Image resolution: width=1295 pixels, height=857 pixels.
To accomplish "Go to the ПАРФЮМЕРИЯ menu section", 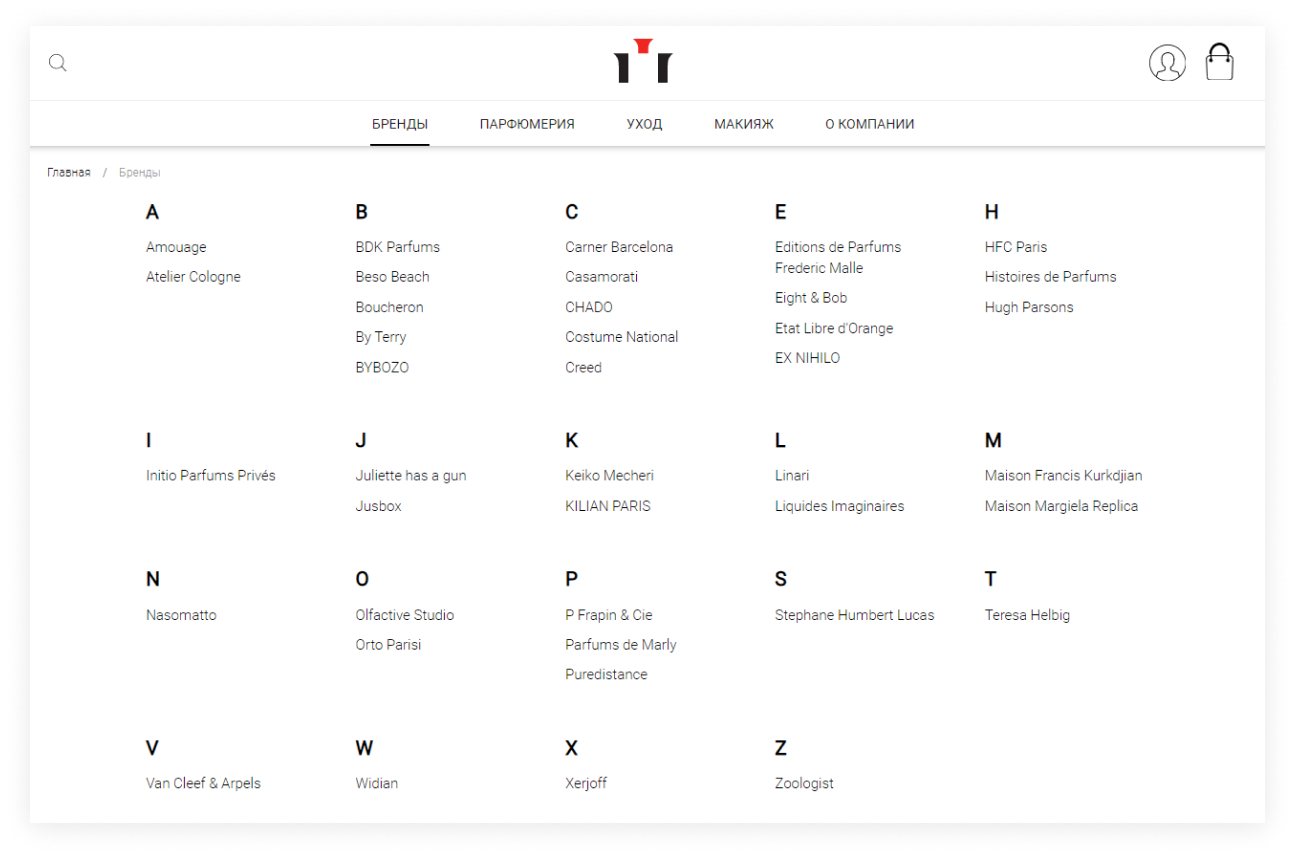I will click(527, 124).
